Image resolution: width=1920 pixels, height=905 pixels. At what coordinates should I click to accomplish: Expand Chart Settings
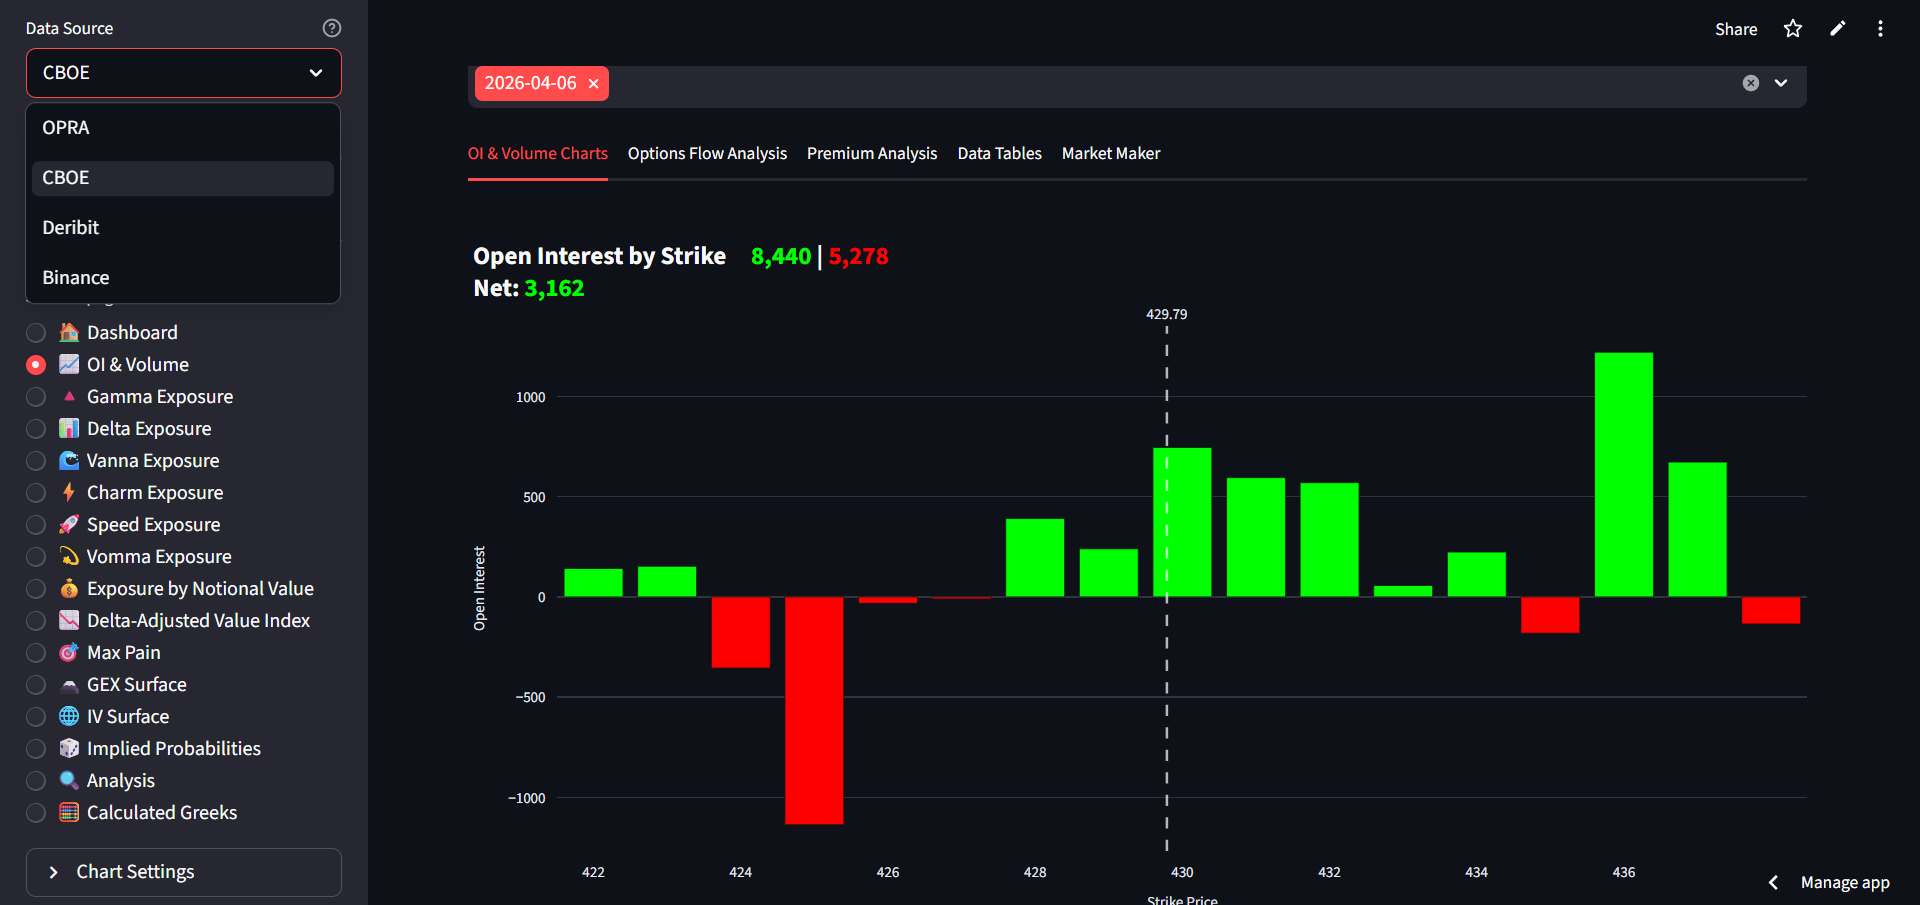click(183, 871)
